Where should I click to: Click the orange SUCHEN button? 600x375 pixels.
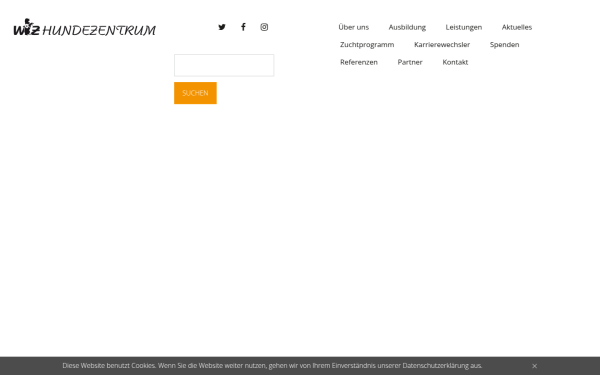(195, 93)
